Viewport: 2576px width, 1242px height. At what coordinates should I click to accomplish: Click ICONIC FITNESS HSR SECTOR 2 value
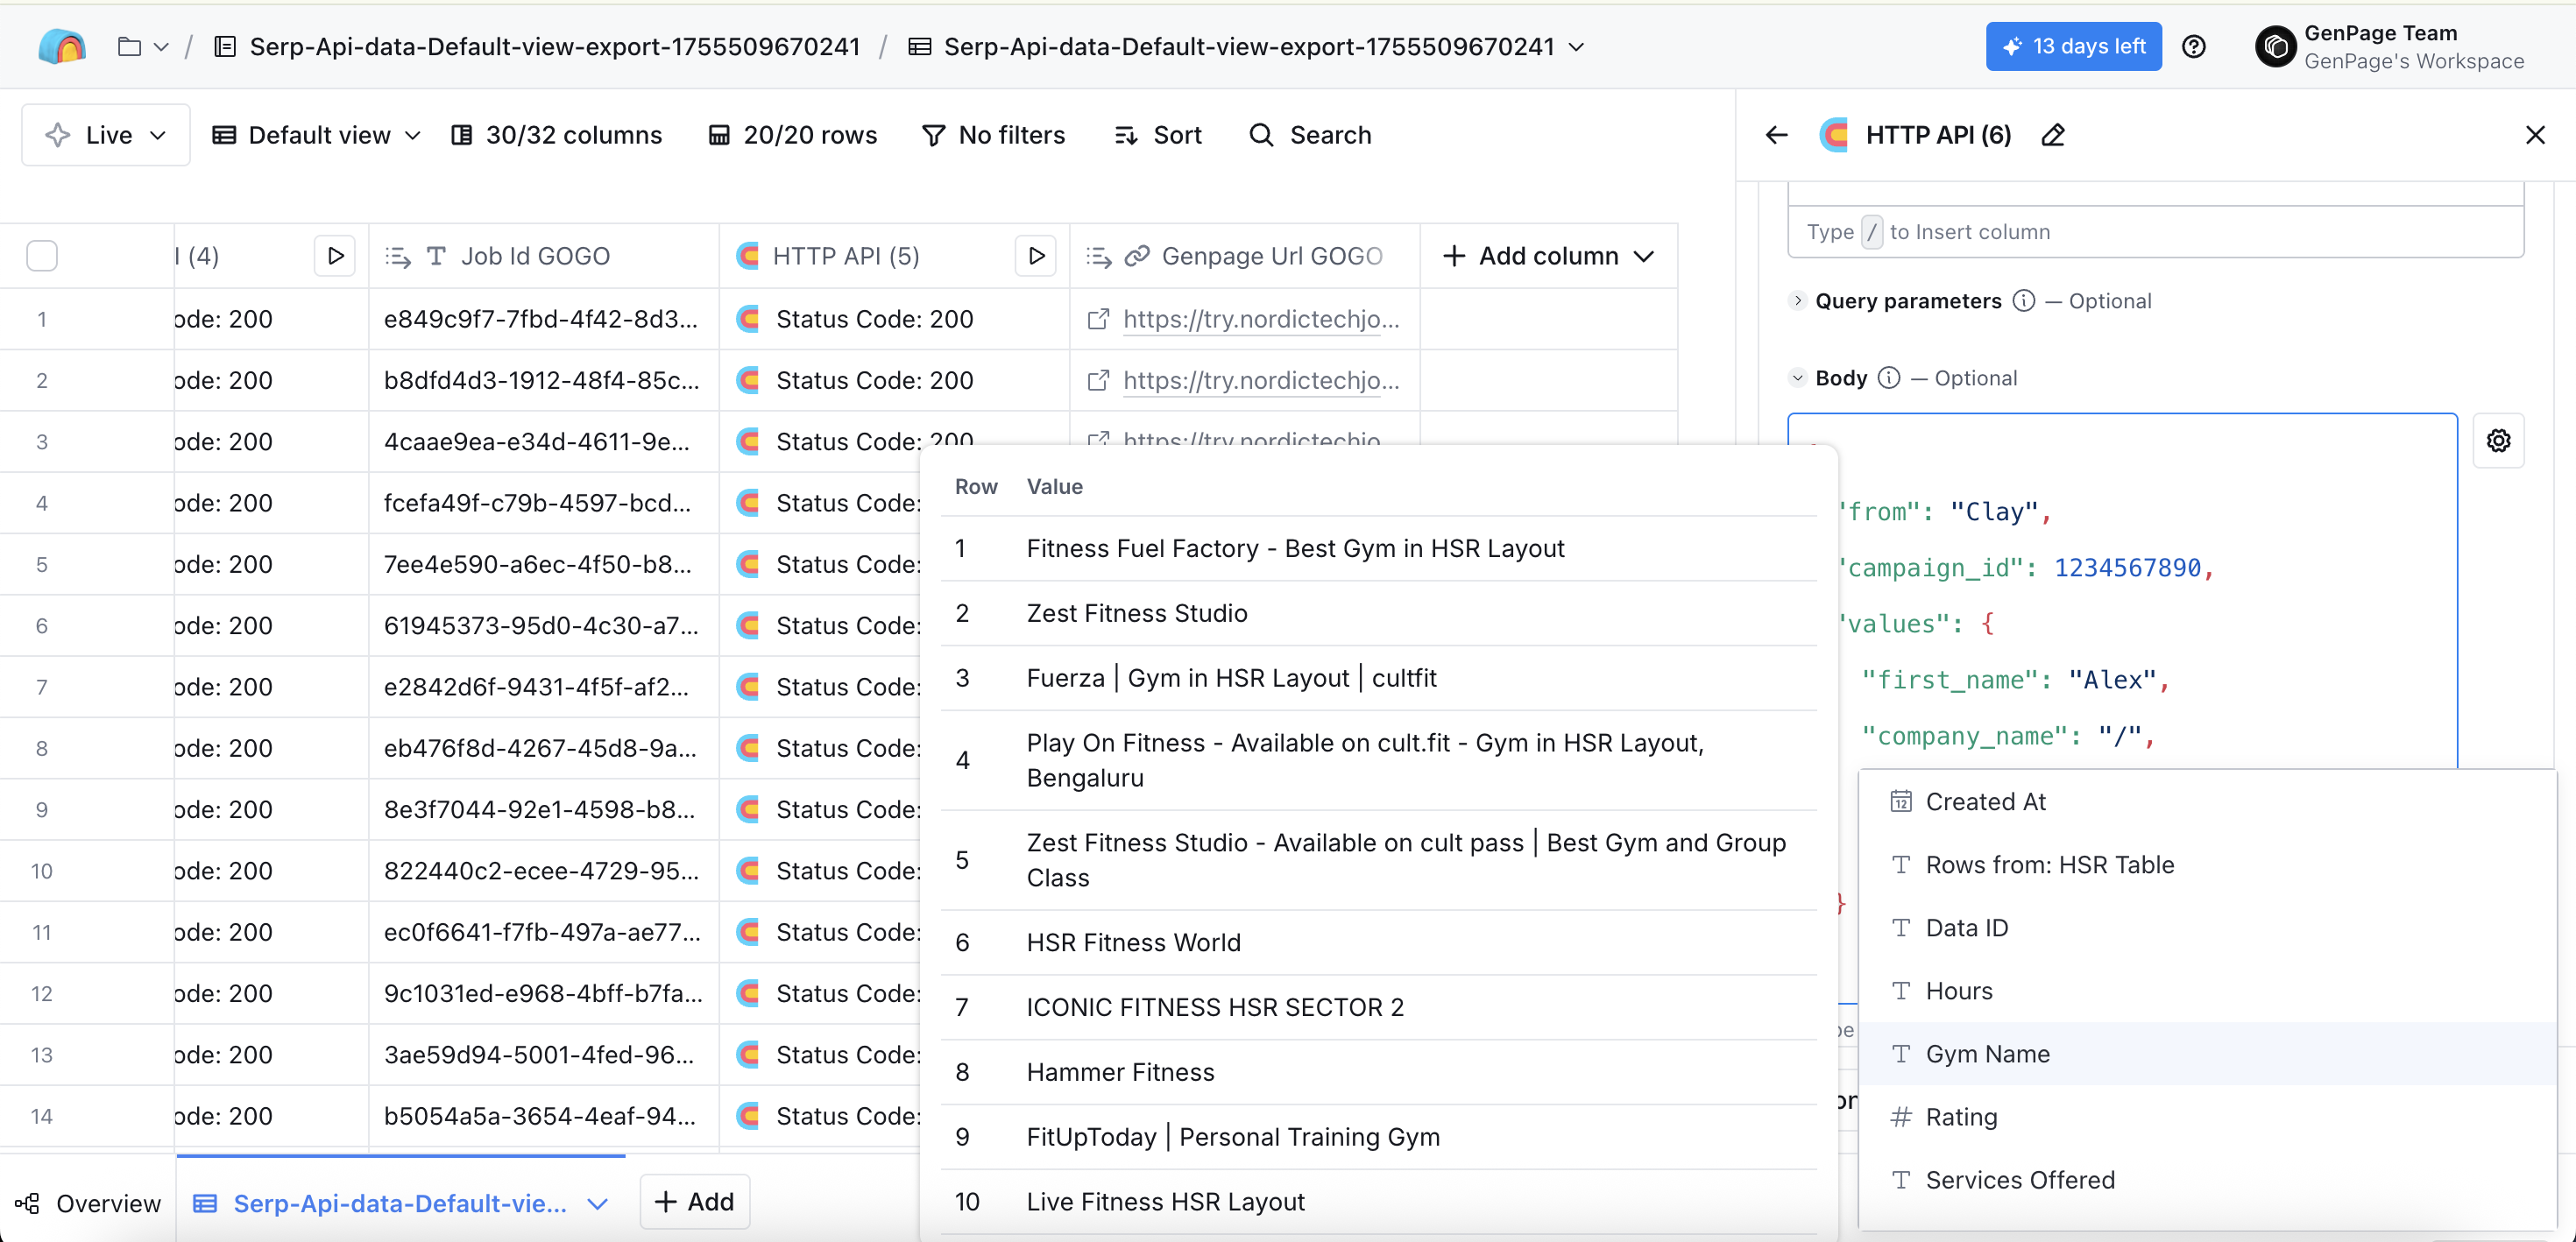pyautogui.click(x=1215, y=1007)
